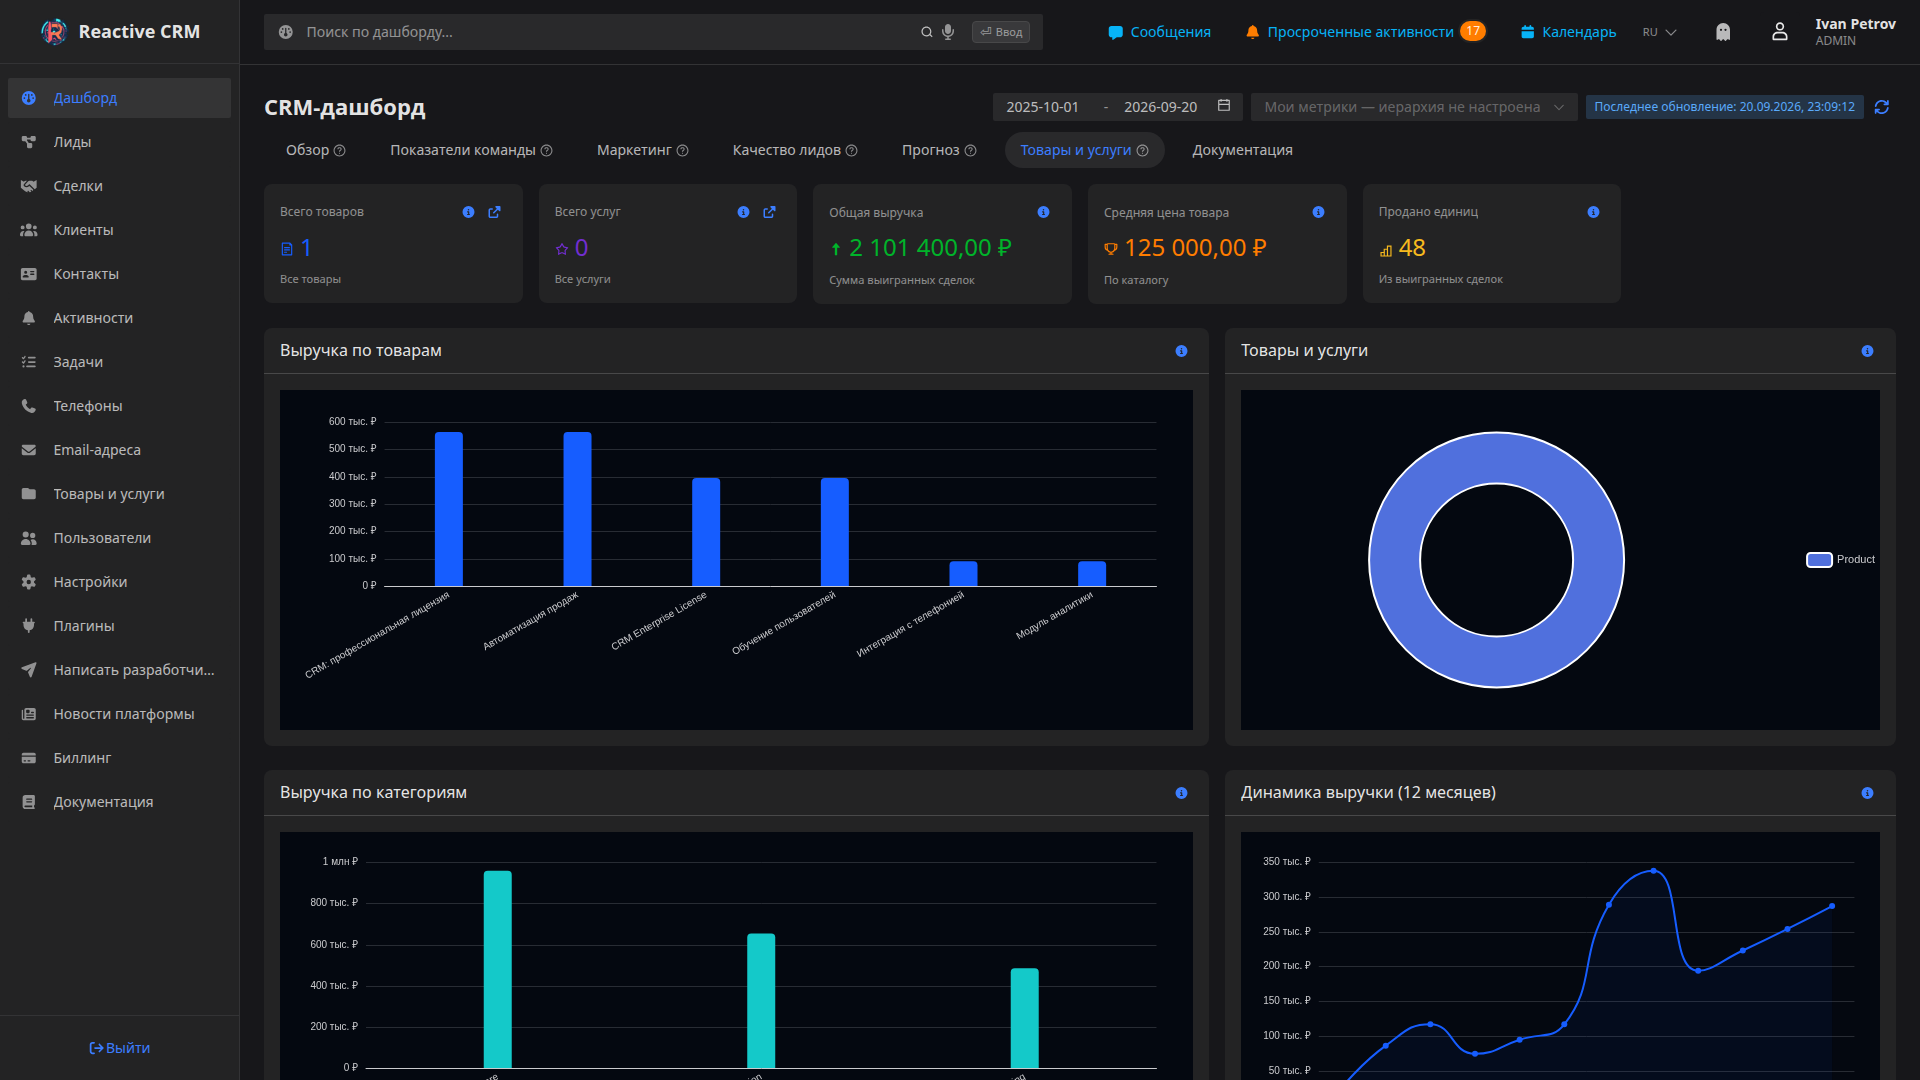Open the RU language dropdown
Image resolution: width=1920 pixels, height=1080 pixels.
tap(1660, 32)
